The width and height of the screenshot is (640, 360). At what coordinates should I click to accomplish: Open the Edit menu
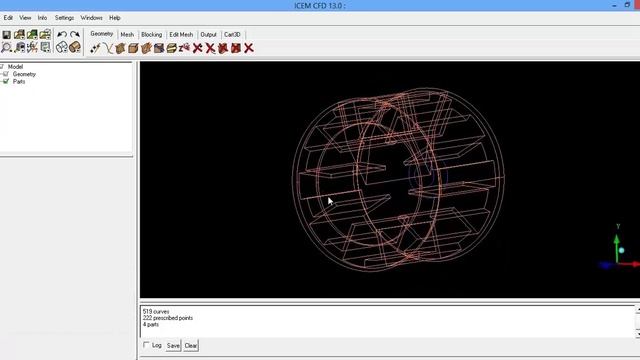click(8, 18)
